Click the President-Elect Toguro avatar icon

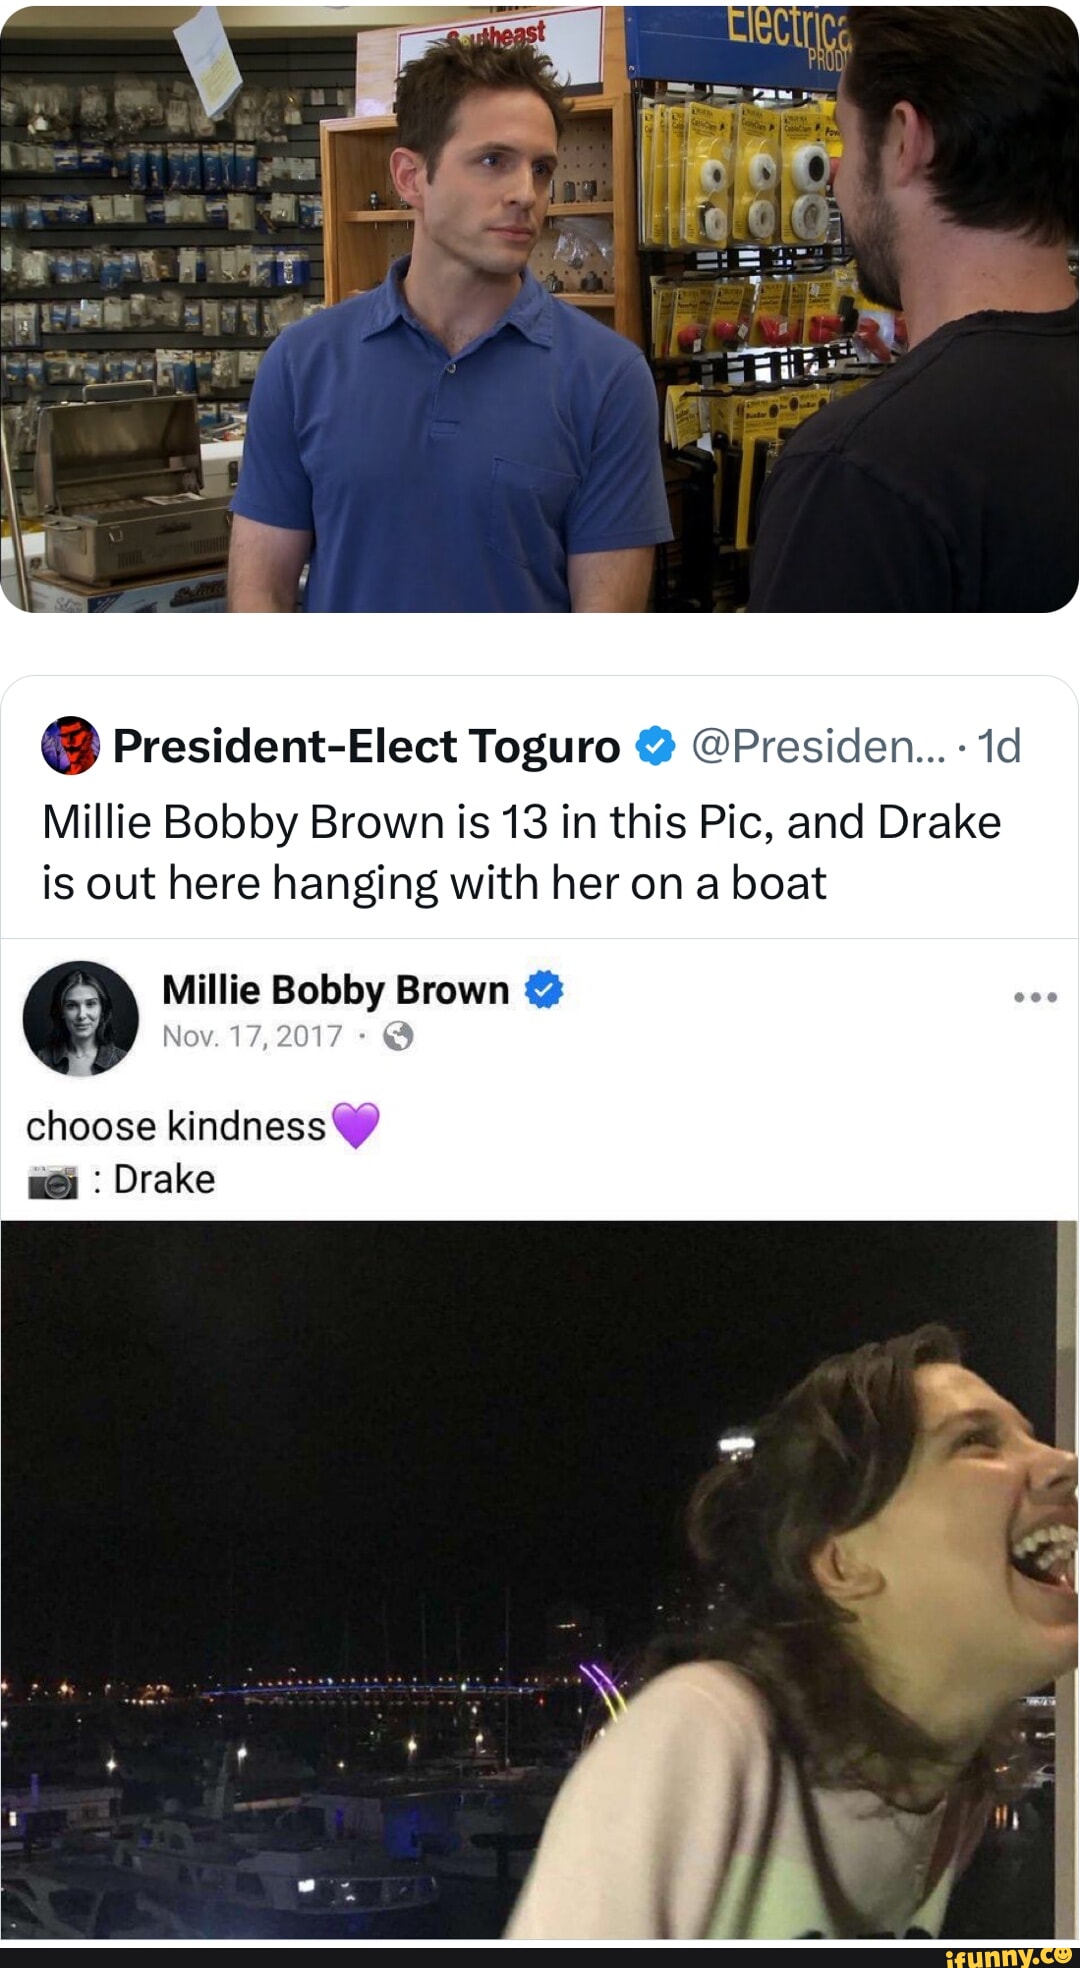coord(70,746)
